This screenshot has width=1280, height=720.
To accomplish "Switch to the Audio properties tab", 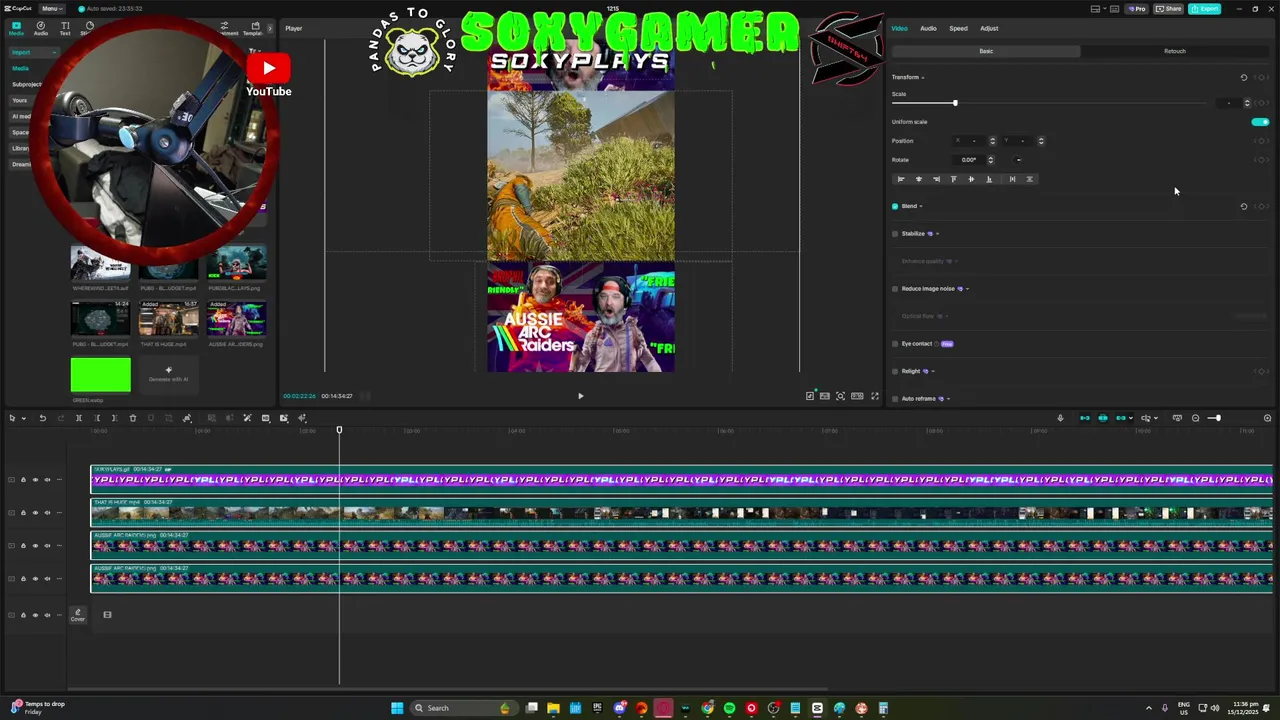I will [928, 28].
